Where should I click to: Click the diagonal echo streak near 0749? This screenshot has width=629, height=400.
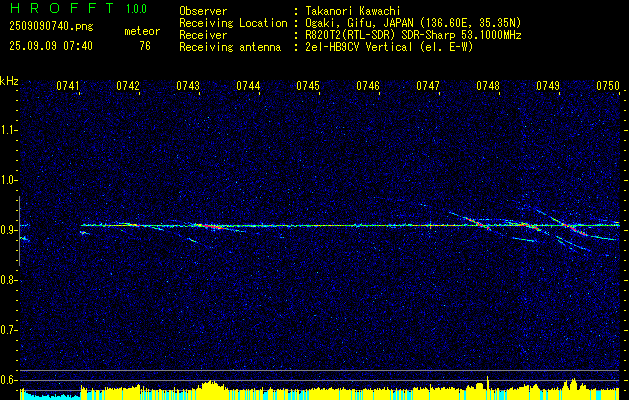point(569,227)
